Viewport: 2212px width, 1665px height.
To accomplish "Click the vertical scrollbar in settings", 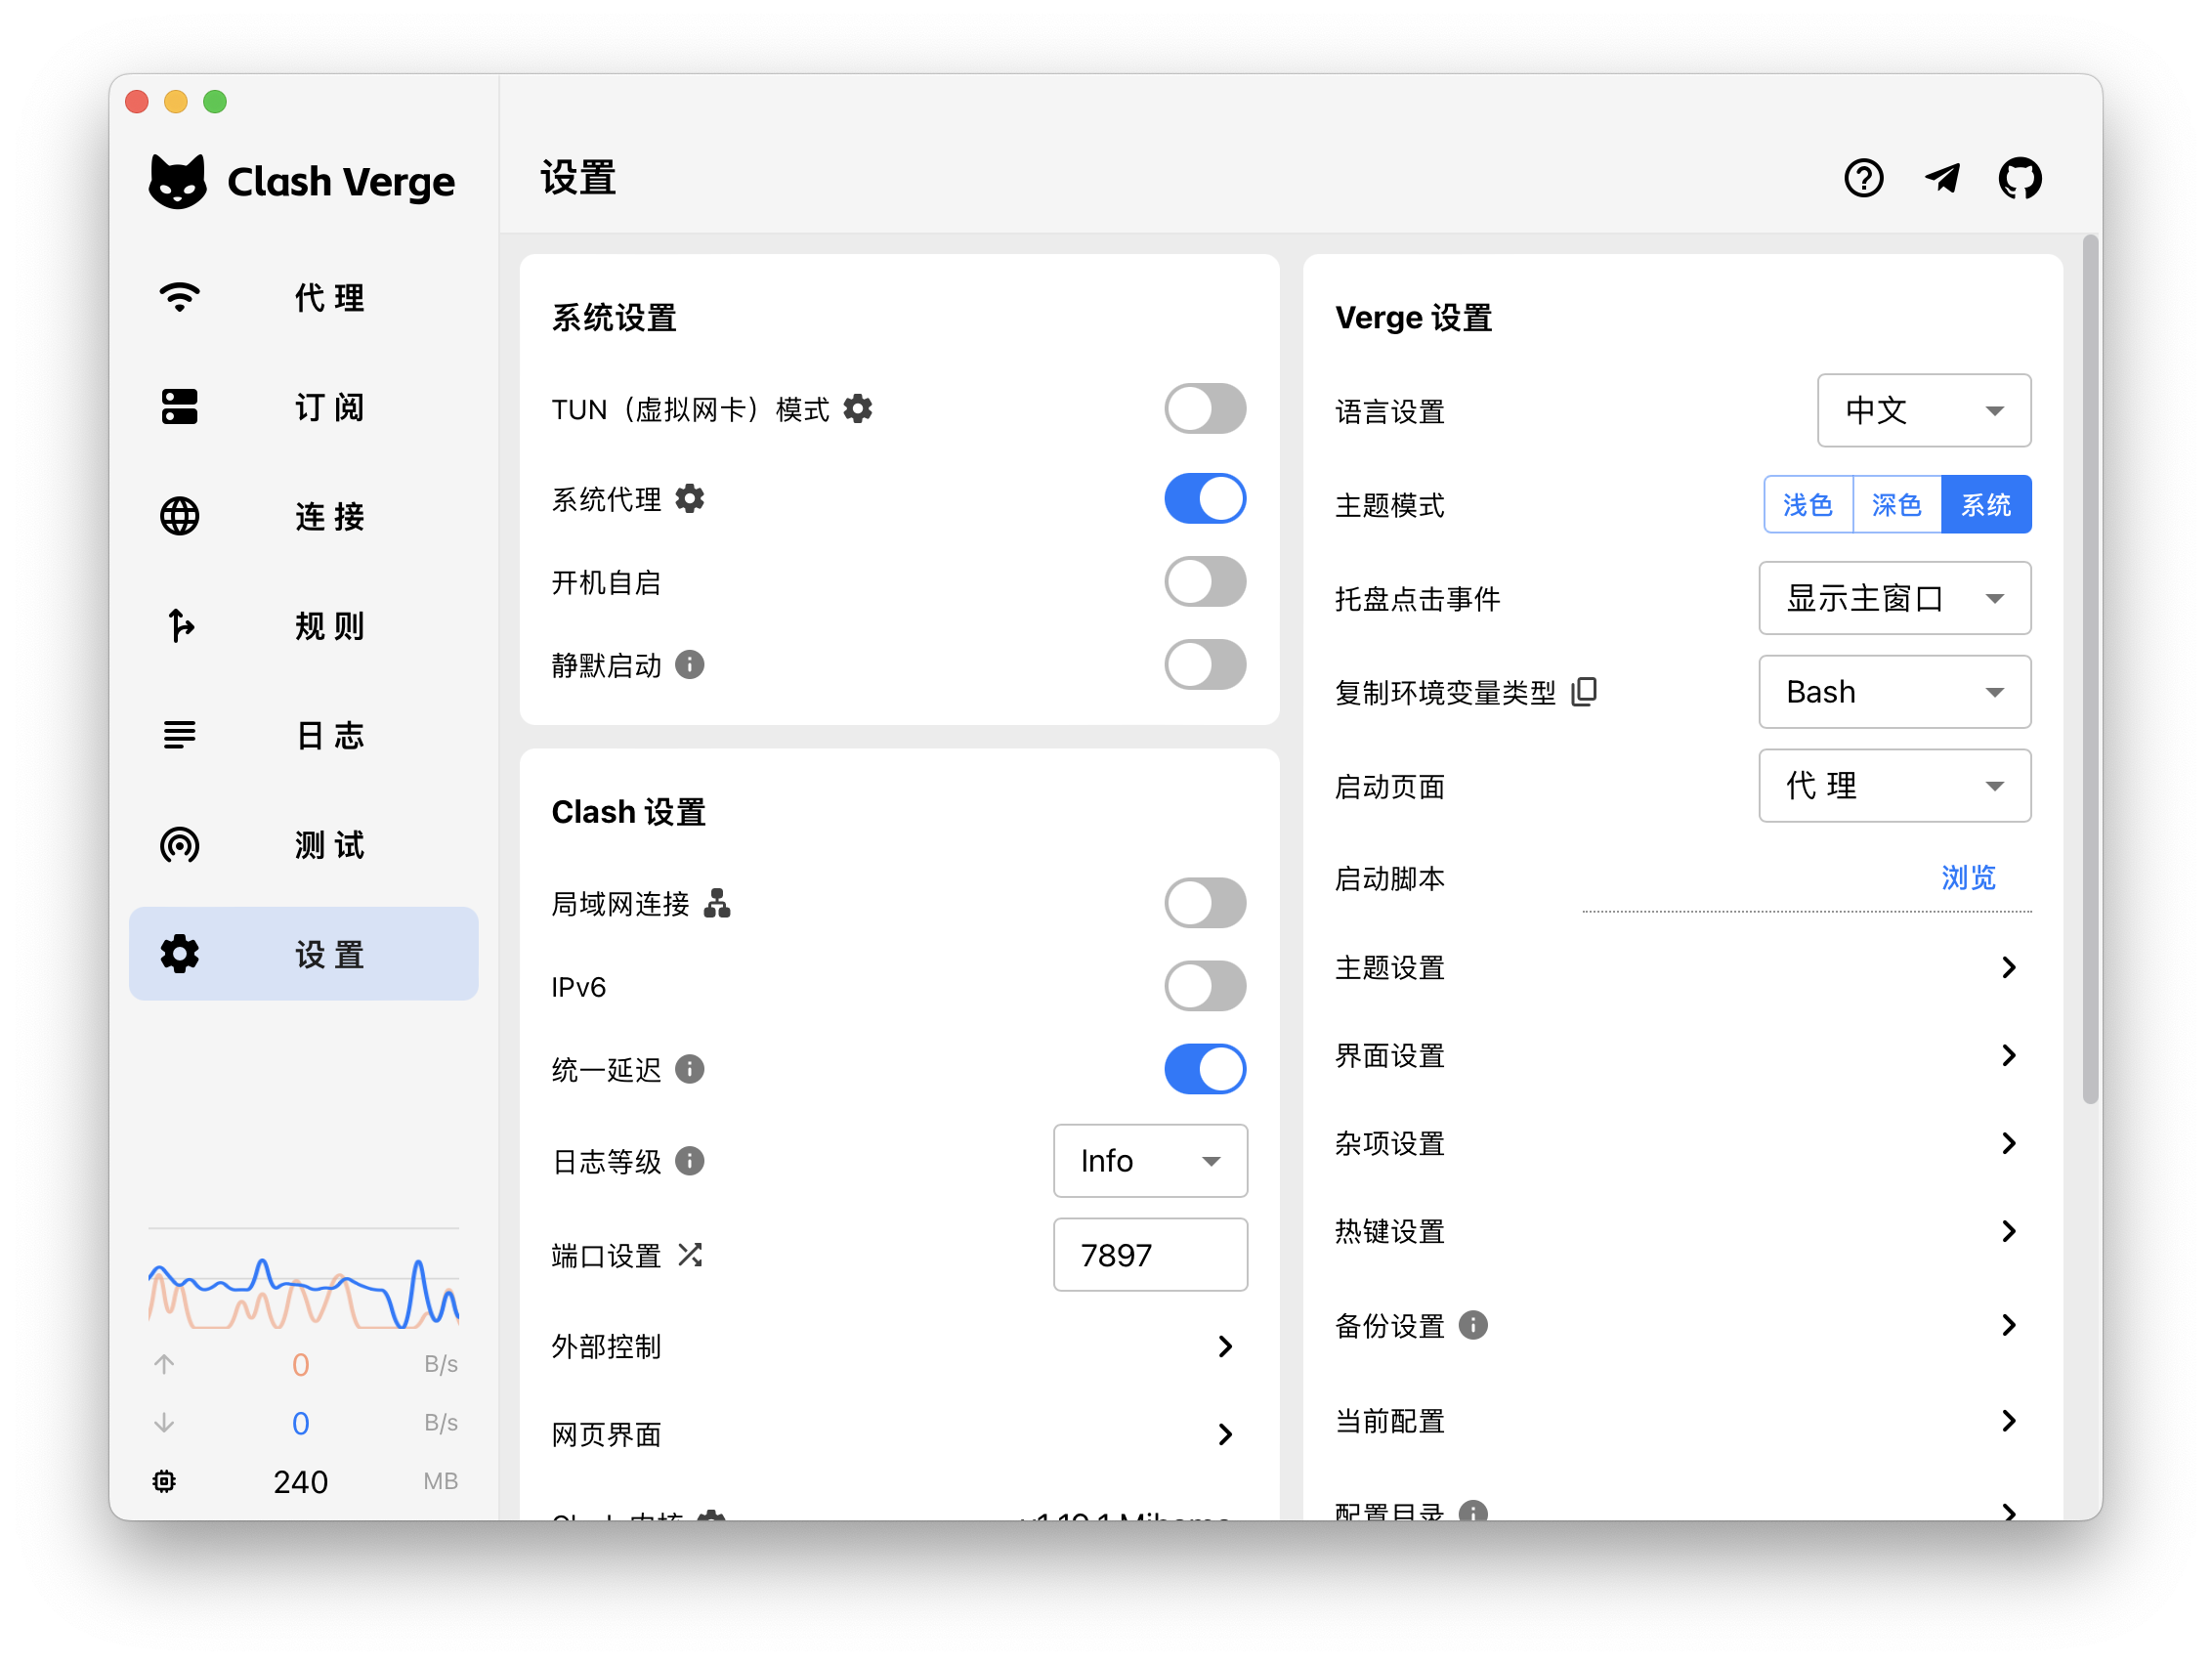I will click(2090, 670).
